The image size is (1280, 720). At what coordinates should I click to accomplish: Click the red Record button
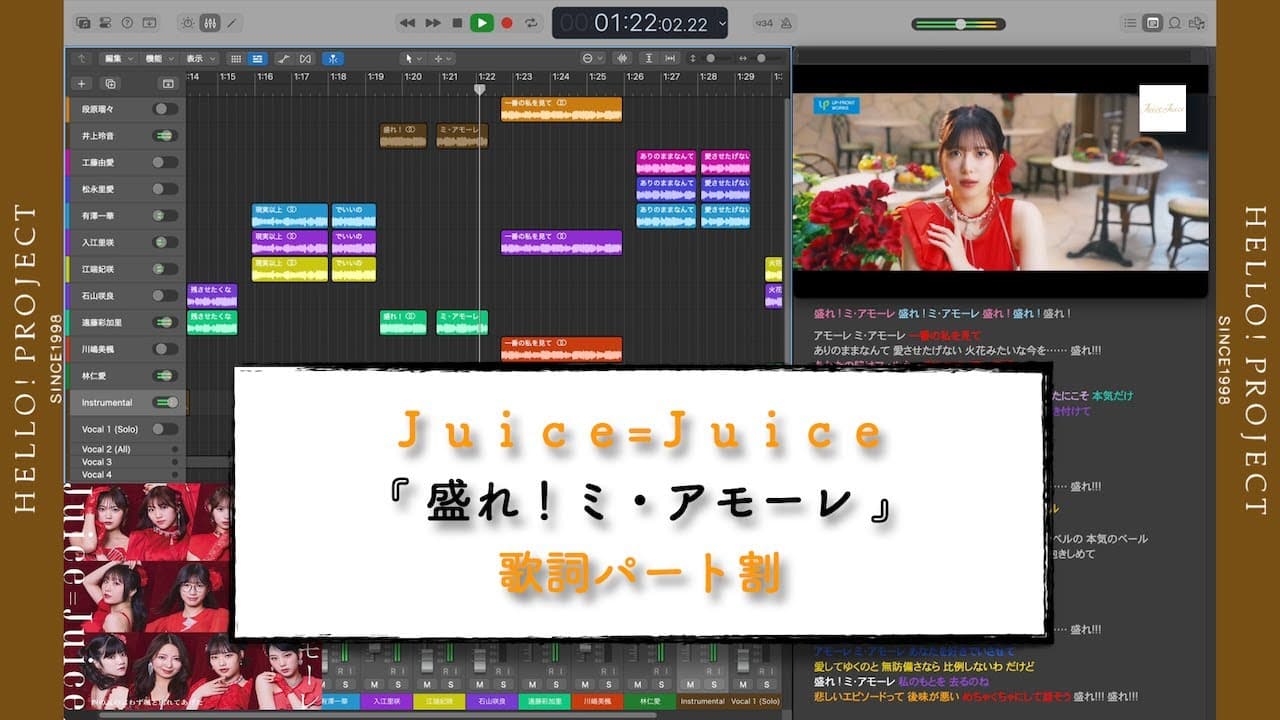click(507, 22)
